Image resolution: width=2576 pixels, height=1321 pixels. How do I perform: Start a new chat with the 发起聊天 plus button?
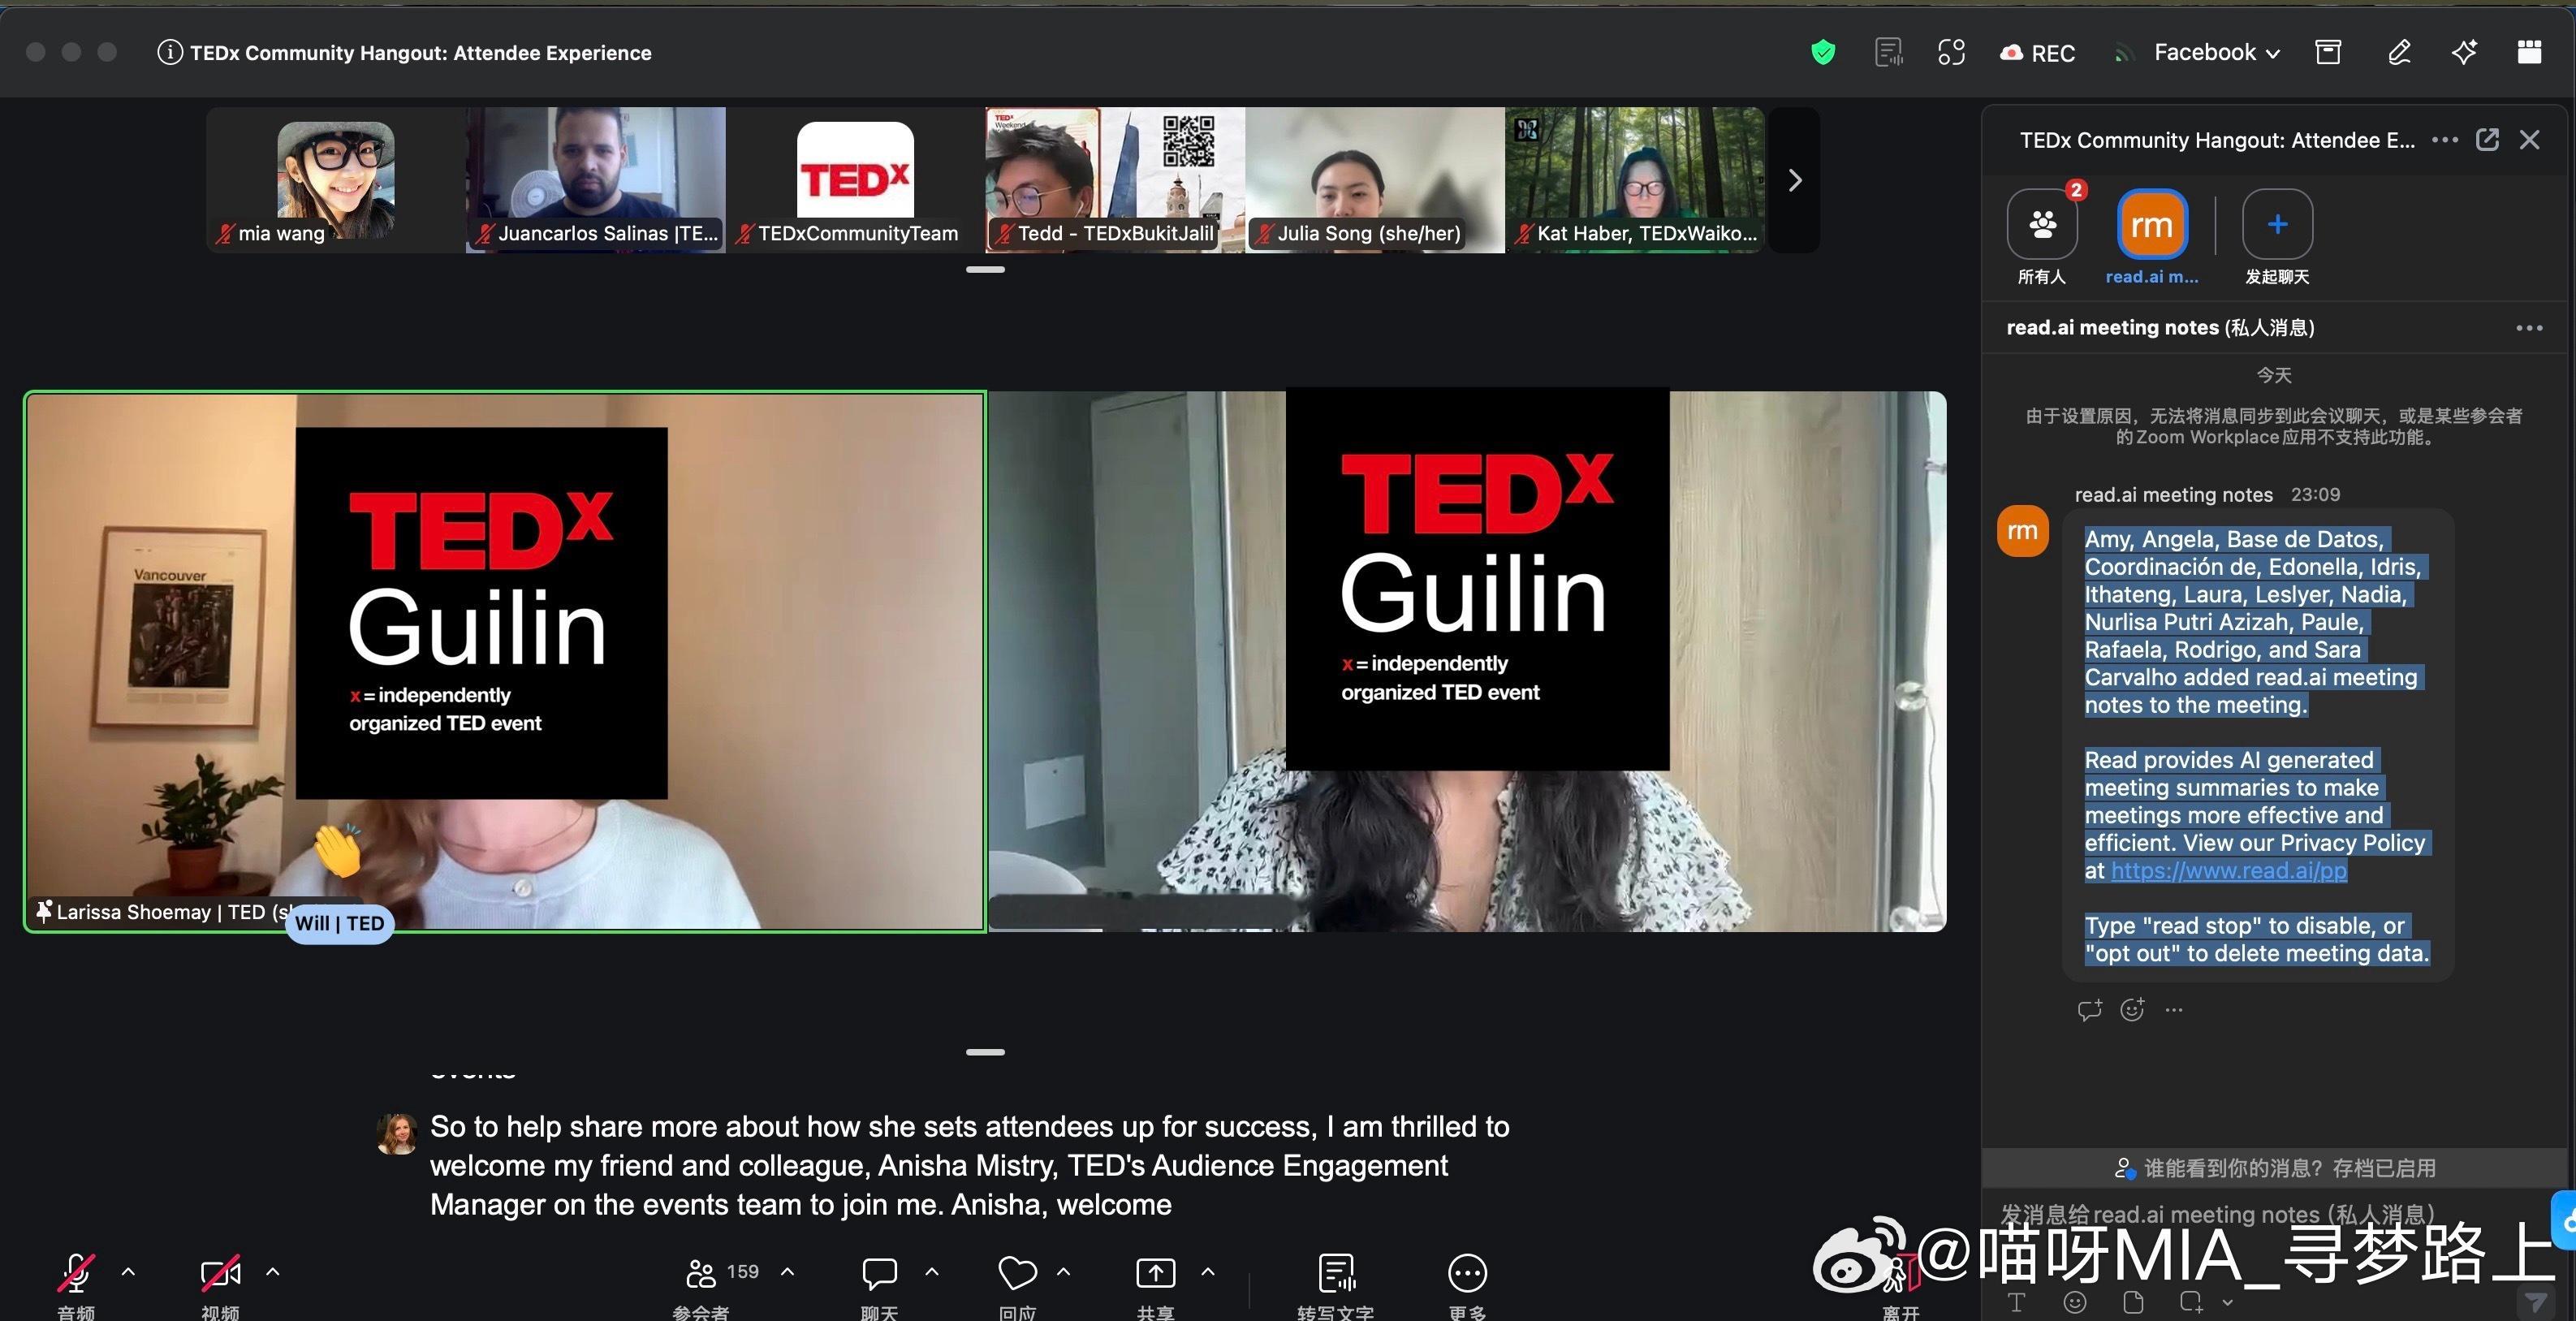pos(2277,237)
